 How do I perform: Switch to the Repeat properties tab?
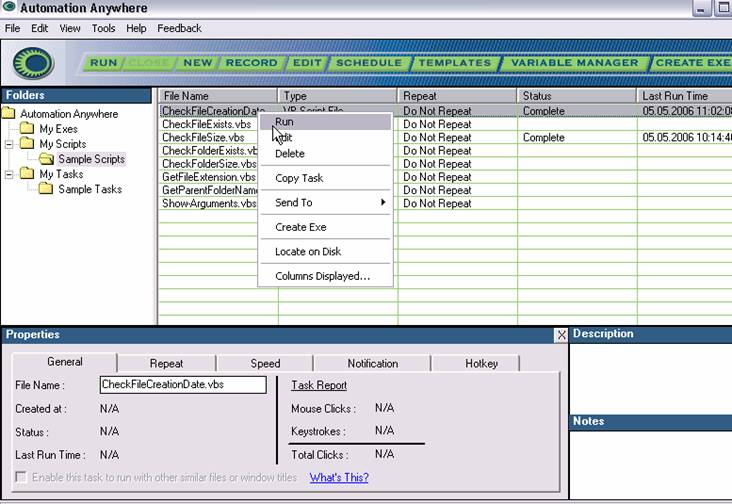tap(166, 364)
